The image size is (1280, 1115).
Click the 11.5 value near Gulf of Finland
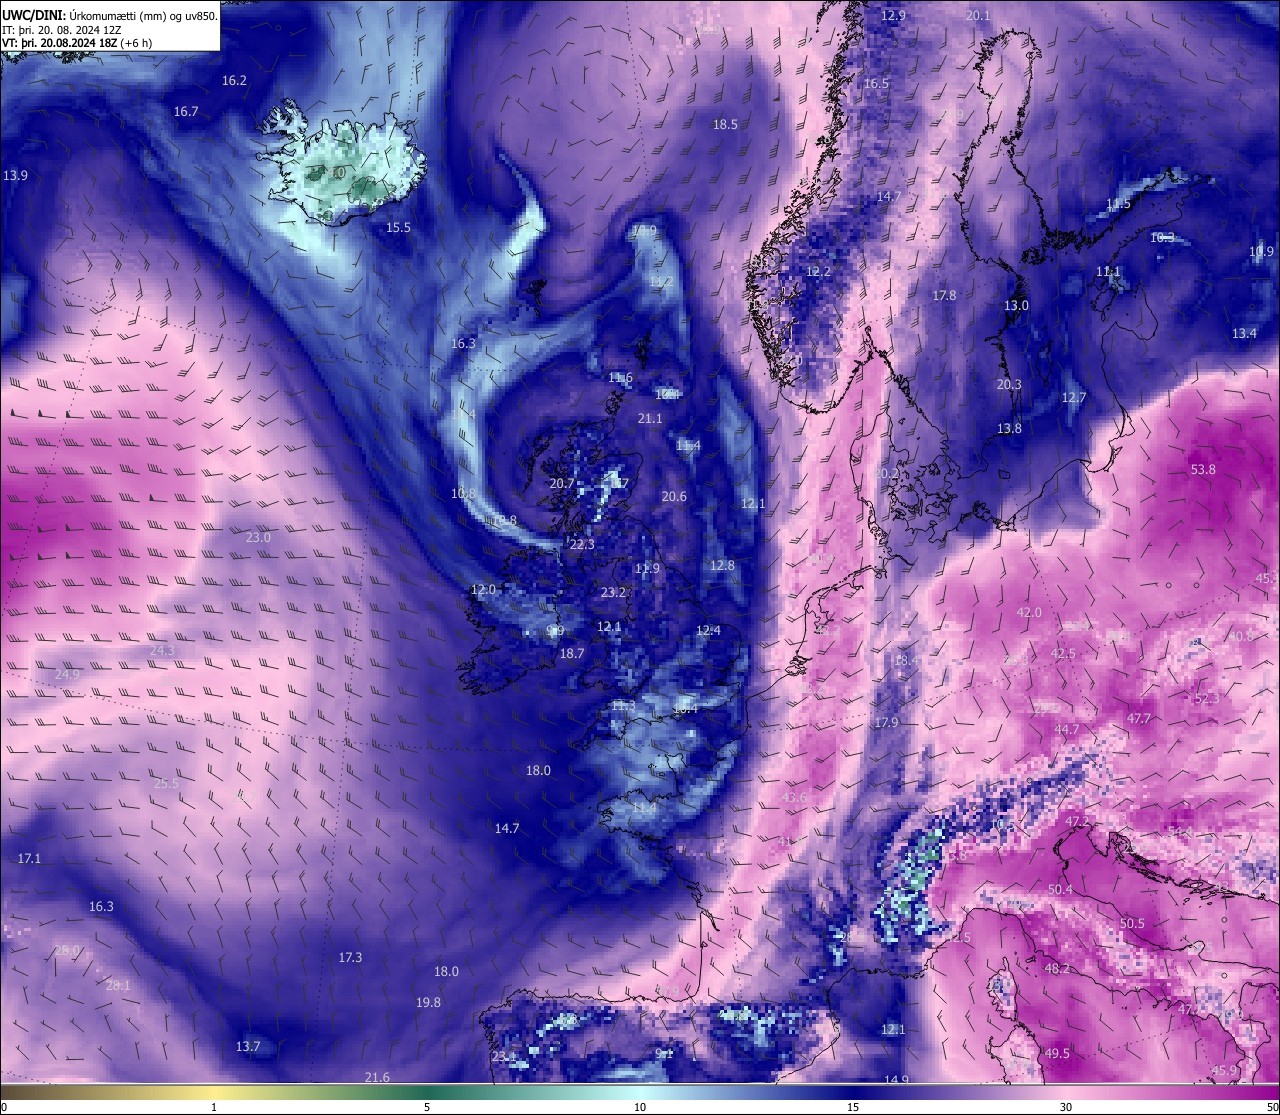1118,204
